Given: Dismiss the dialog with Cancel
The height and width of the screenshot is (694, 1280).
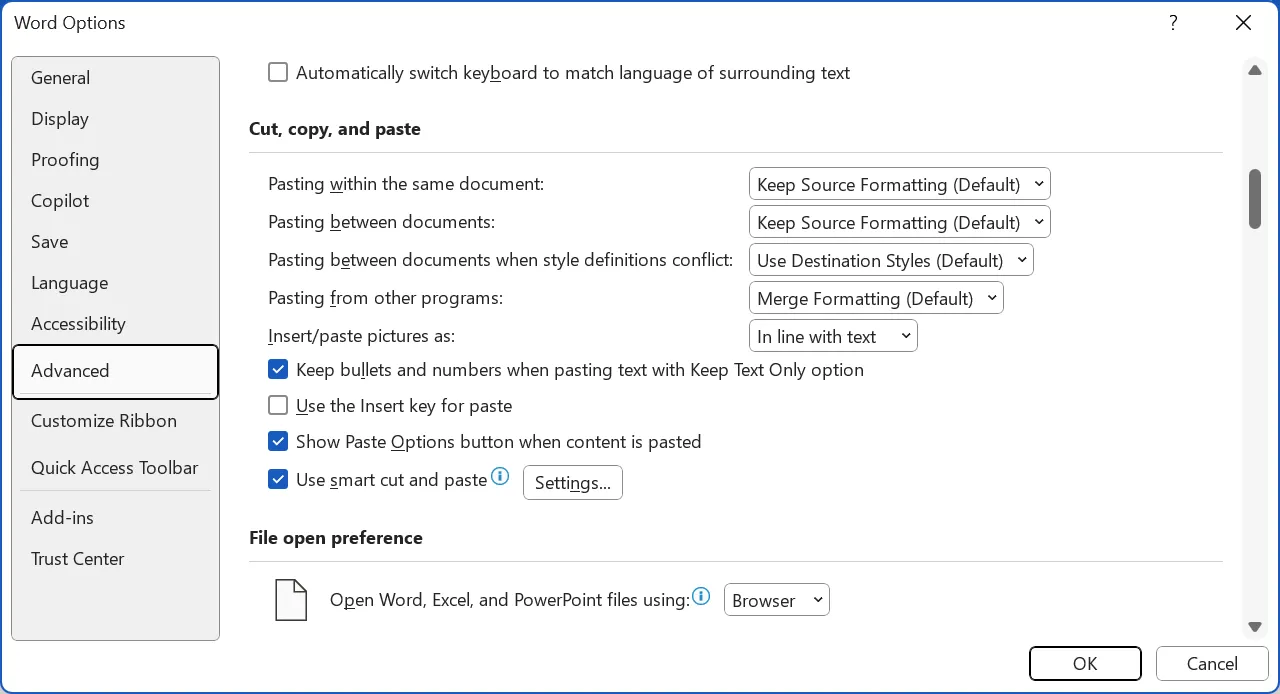Looking at the screenshot, I should (x=1212, y=663).
